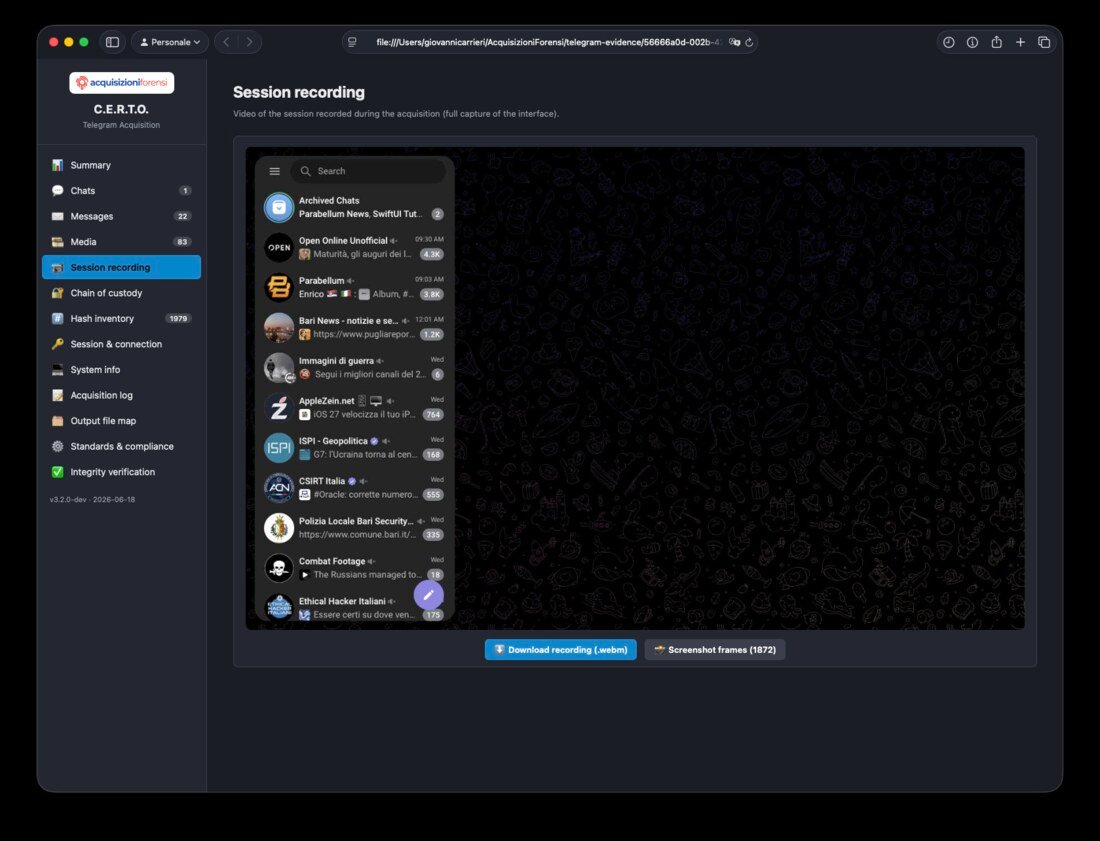Click the info circle toolbar icon
Image resolution: width=1100 pixels, height=841 pixels.
pyautogui.click(x=972, y=42)
